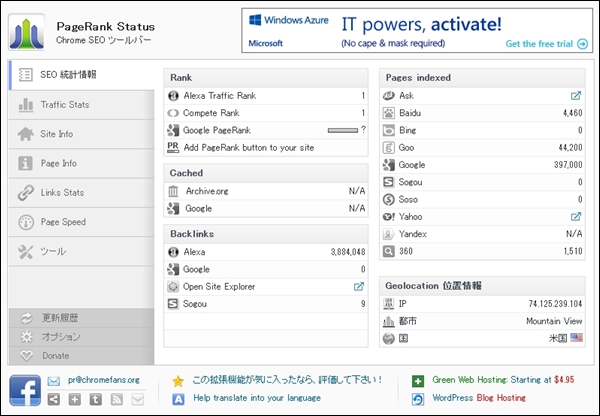
Task: Rate extension via star link この拡張機能が気に入ったなら
Action: click(287, 380)
